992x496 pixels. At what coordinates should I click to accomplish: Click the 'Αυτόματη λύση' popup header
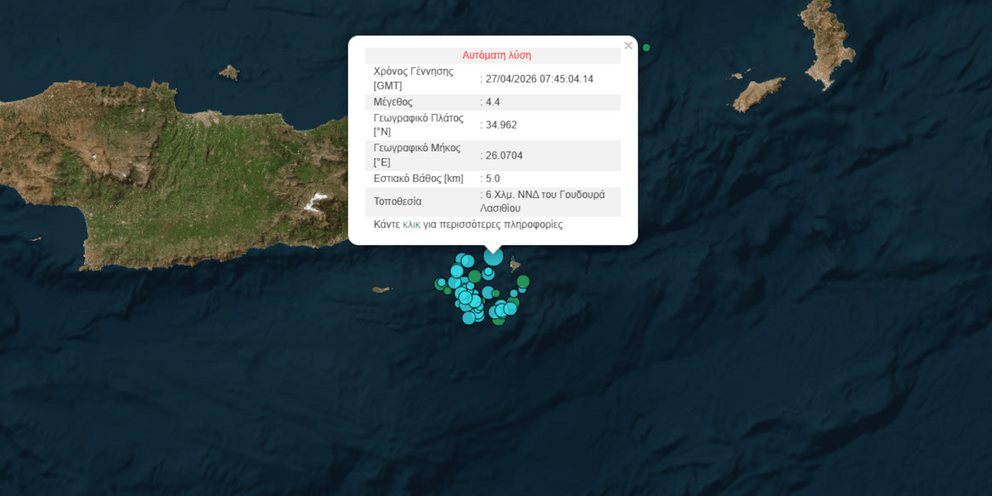[x=496, y=55]
